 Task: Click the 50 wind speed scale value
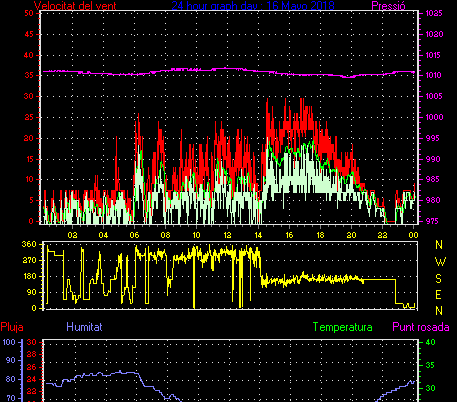[x=29, y=13]
